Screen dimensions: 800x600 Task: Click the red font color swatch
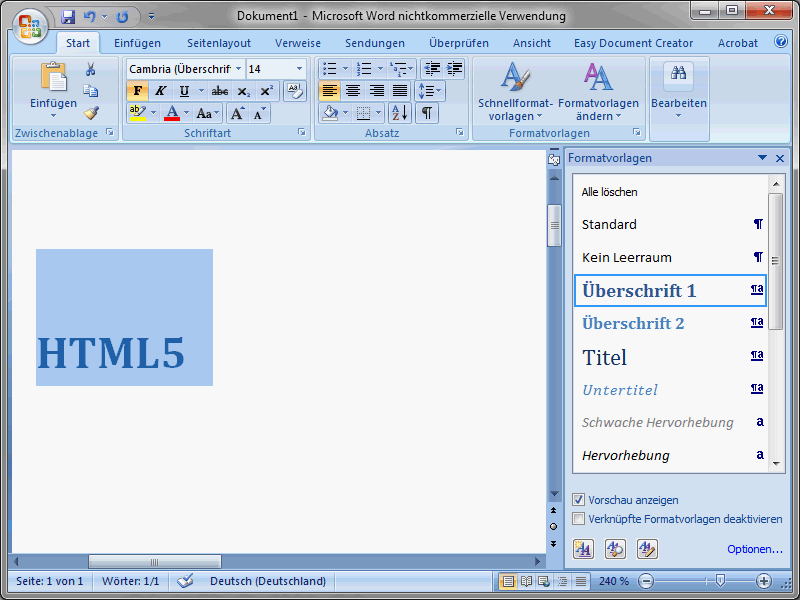click(172, 113)
